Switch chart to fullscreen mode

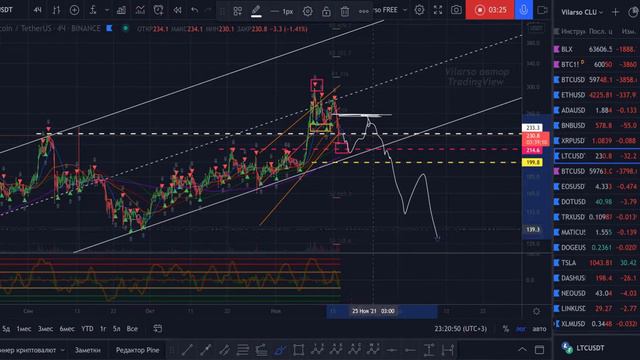438,10
